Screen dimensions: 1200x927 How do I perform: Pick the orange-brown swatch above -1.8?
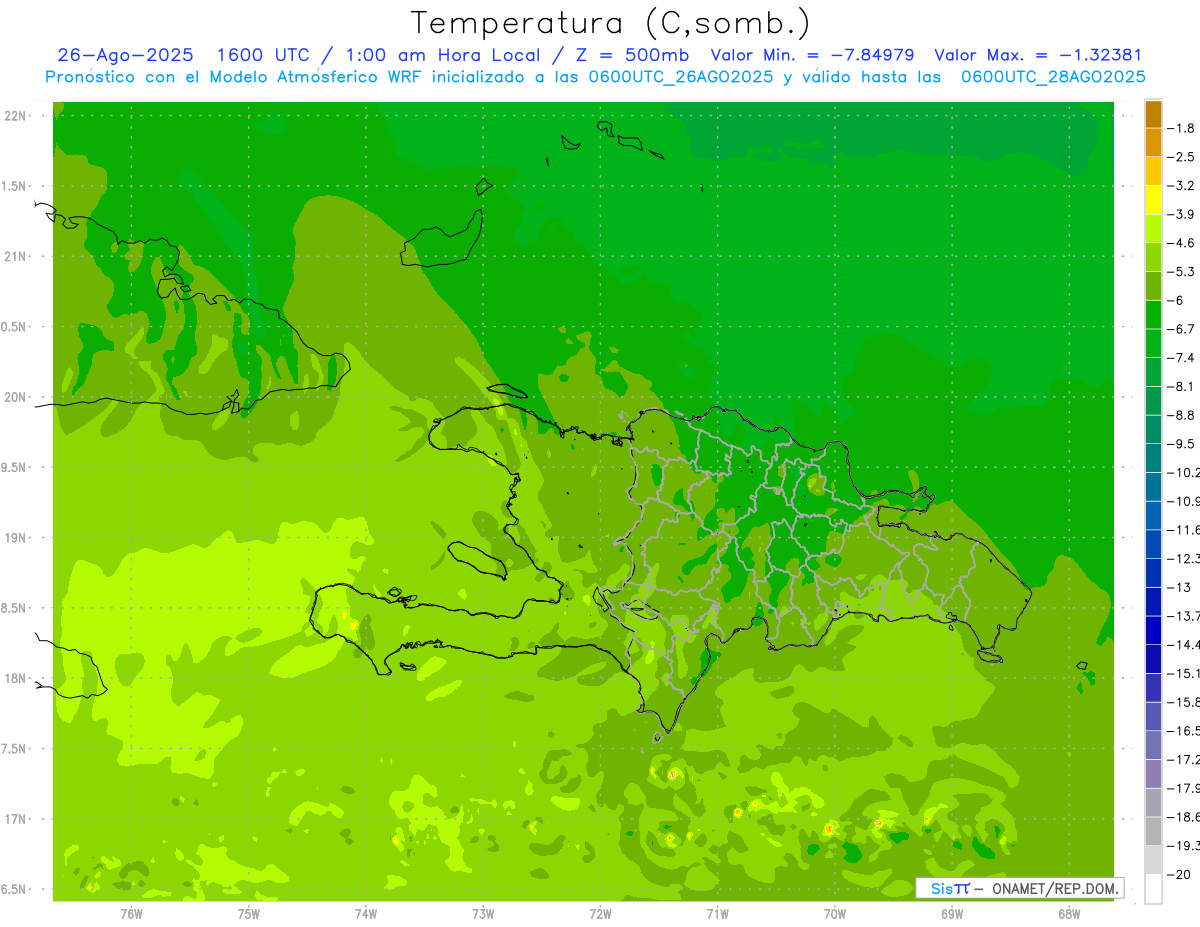pyautogui.click(x=1153, y=114)
